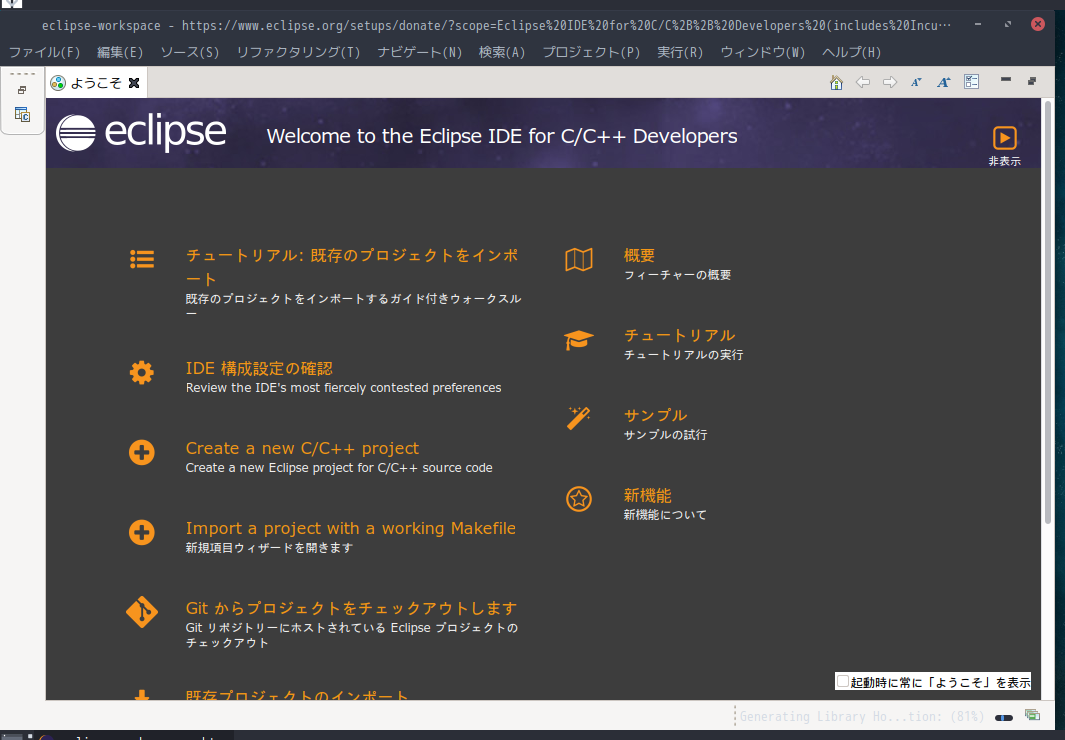Screen dimensions: 1065x740
Task: Click the 新機能について description text
Action: coord(665,515)
